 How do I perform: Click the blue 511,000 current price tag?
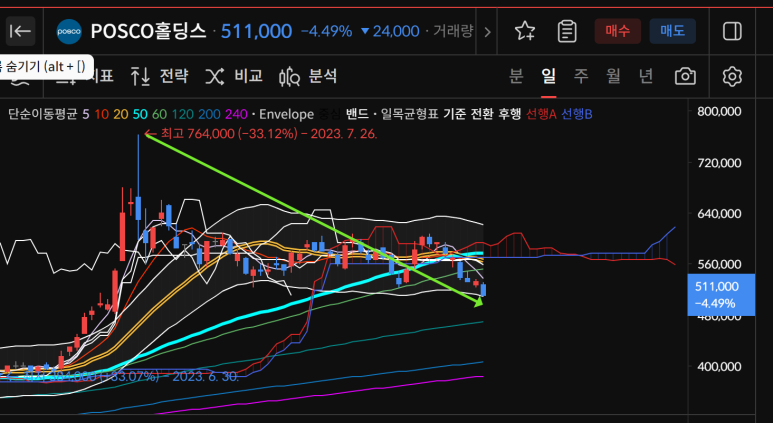click(721, 294)
